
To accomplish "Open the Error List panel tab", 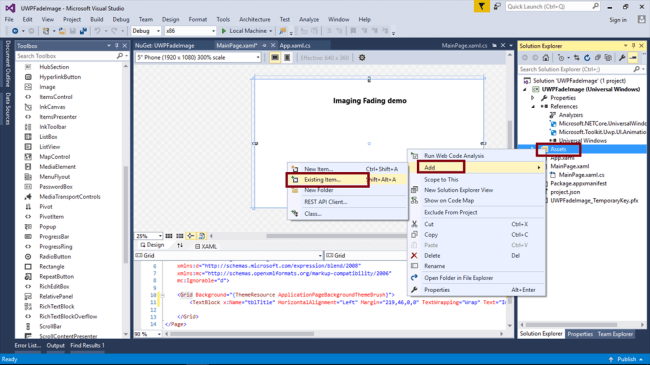I will [28, 346].
